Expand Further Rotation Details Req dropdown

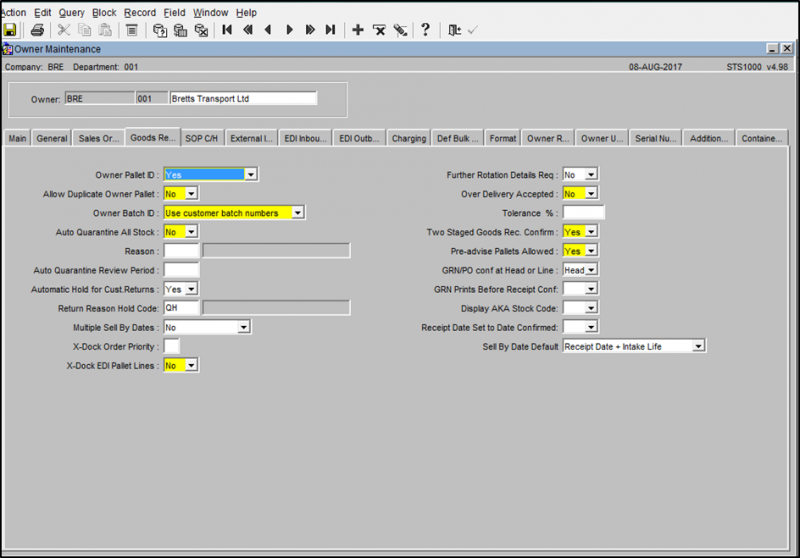(591, 174)
